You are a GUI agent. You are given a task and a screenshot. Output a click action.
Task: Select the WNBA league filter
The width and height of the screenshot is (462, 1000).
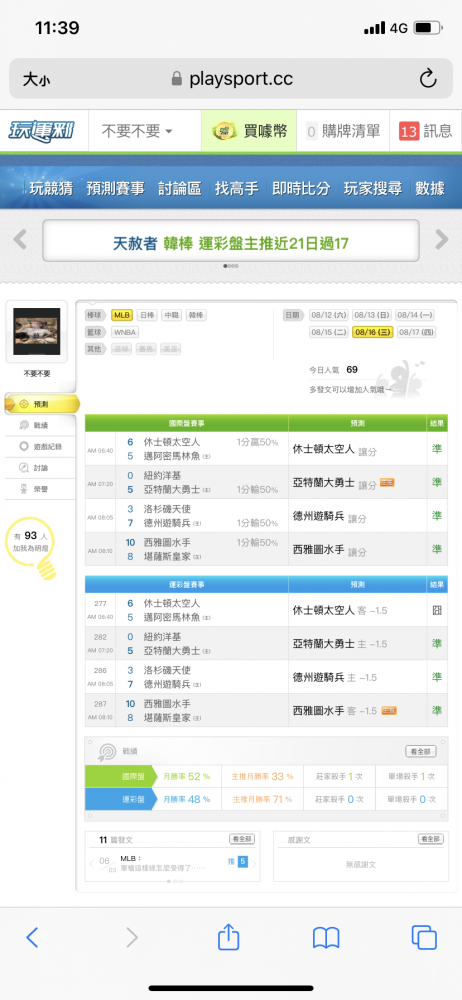pos(125,332)
